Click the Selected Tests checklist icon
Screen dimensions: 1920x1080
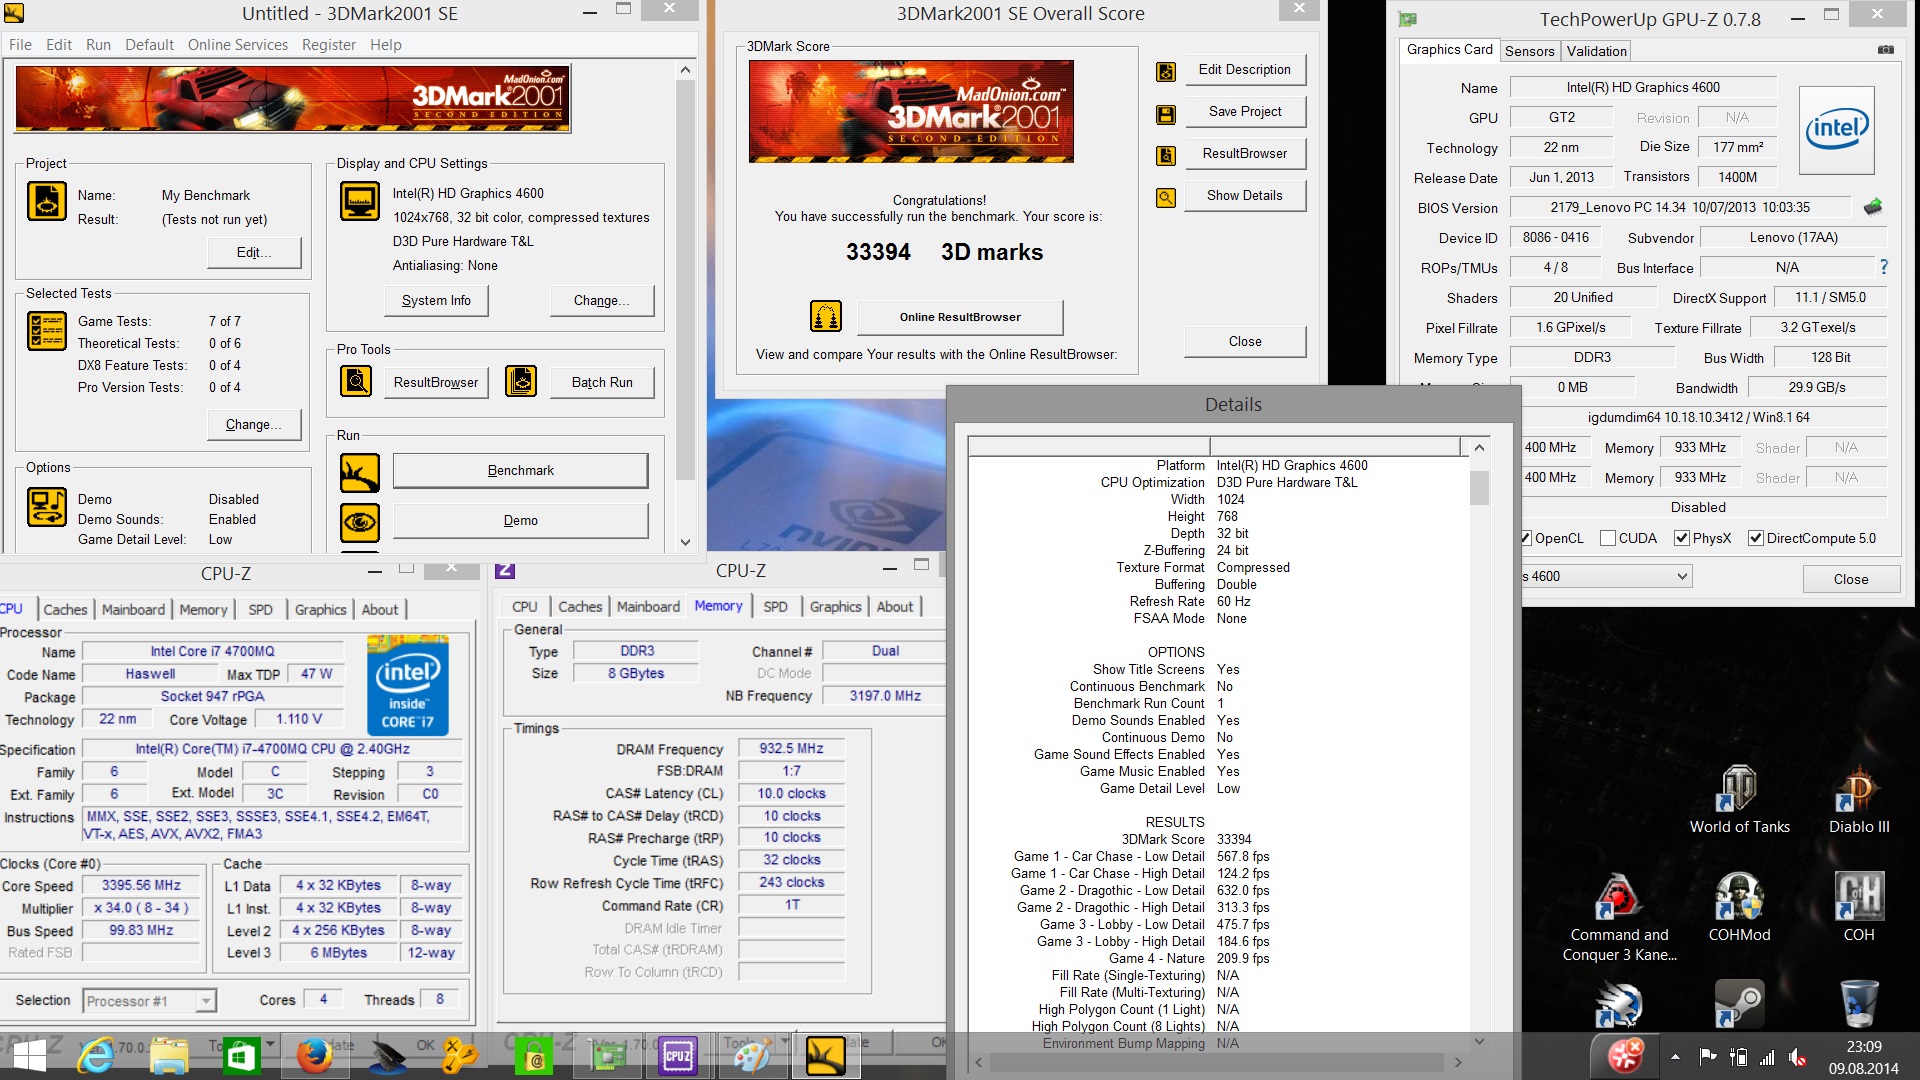pos(46,330)
